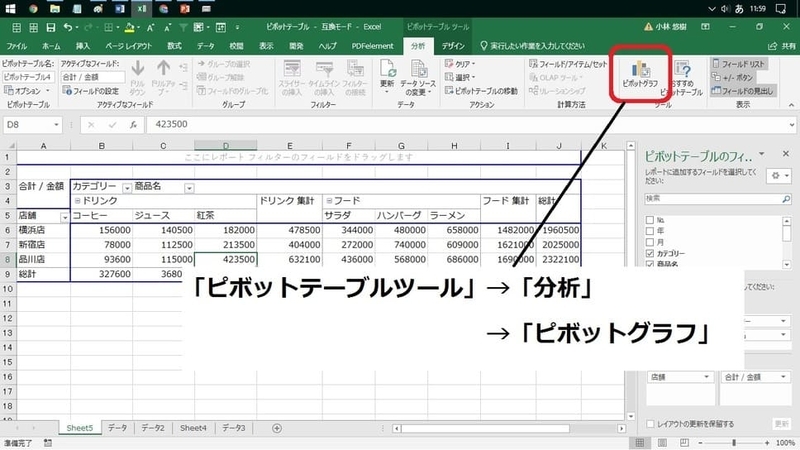This screenshot has height=450, width=800.
Task: Open the 商品名 filter dropdown
Action: tap(189, 188)
